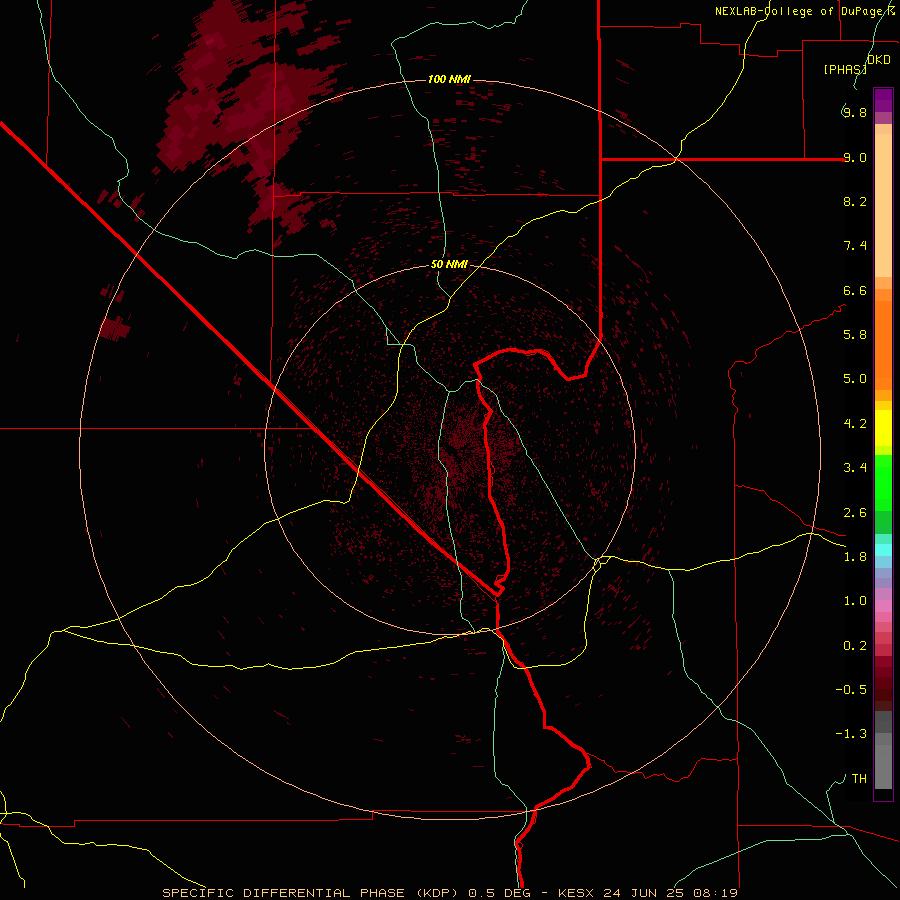Click the 3.4 value on the color scale

pyautogui.click(x=855, y=468)
